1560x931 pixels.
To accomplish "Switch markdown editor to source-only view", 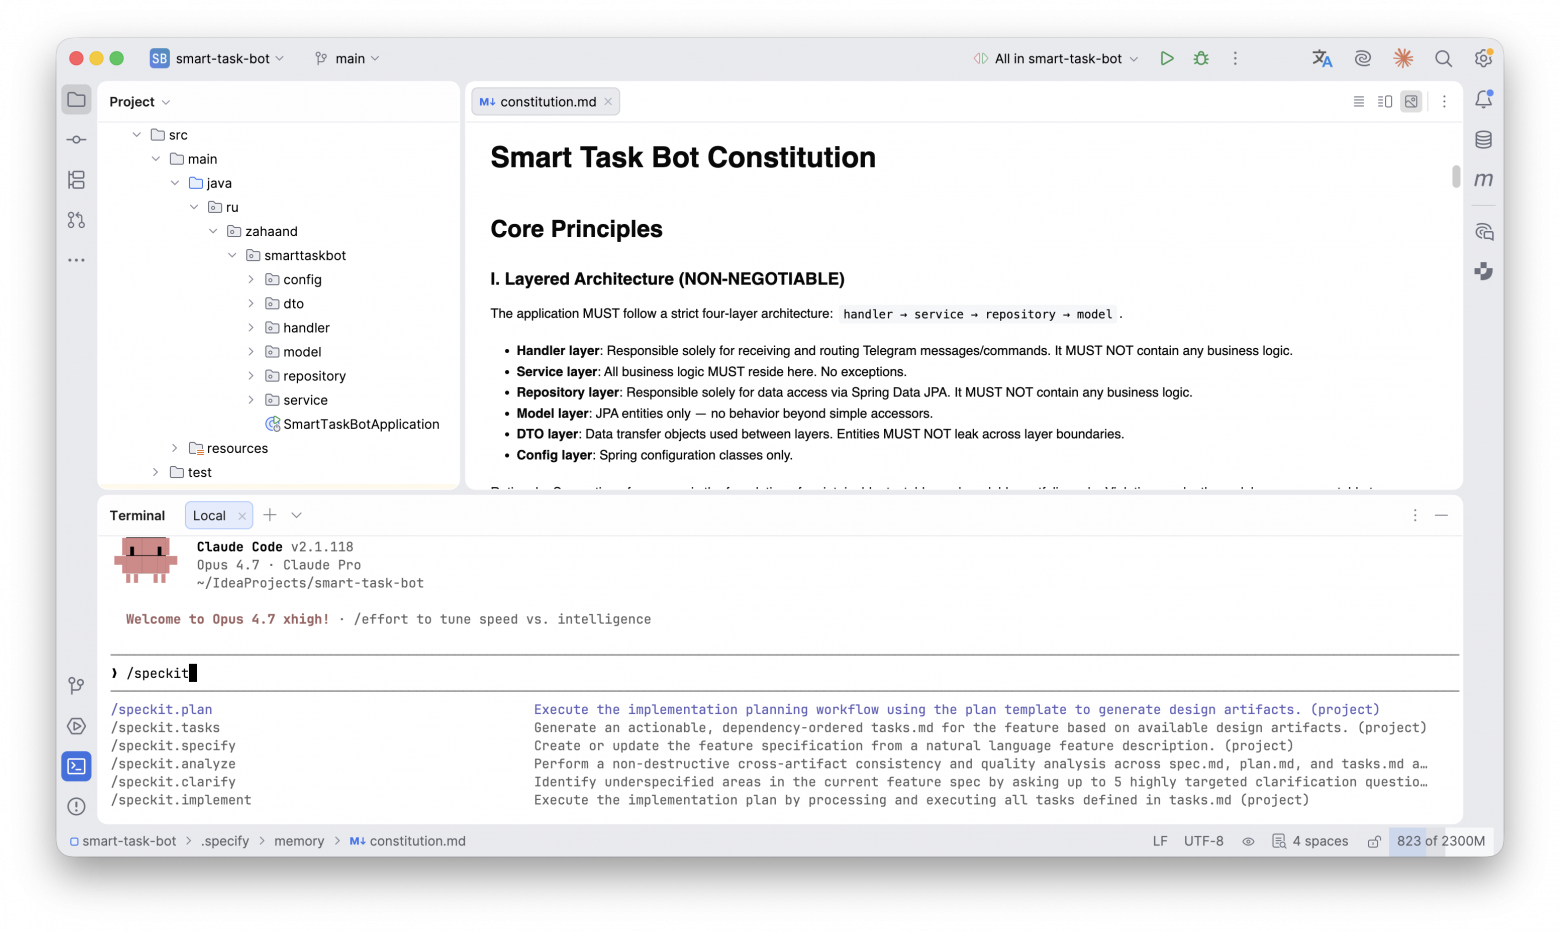I will click(x=1358, y=101).
